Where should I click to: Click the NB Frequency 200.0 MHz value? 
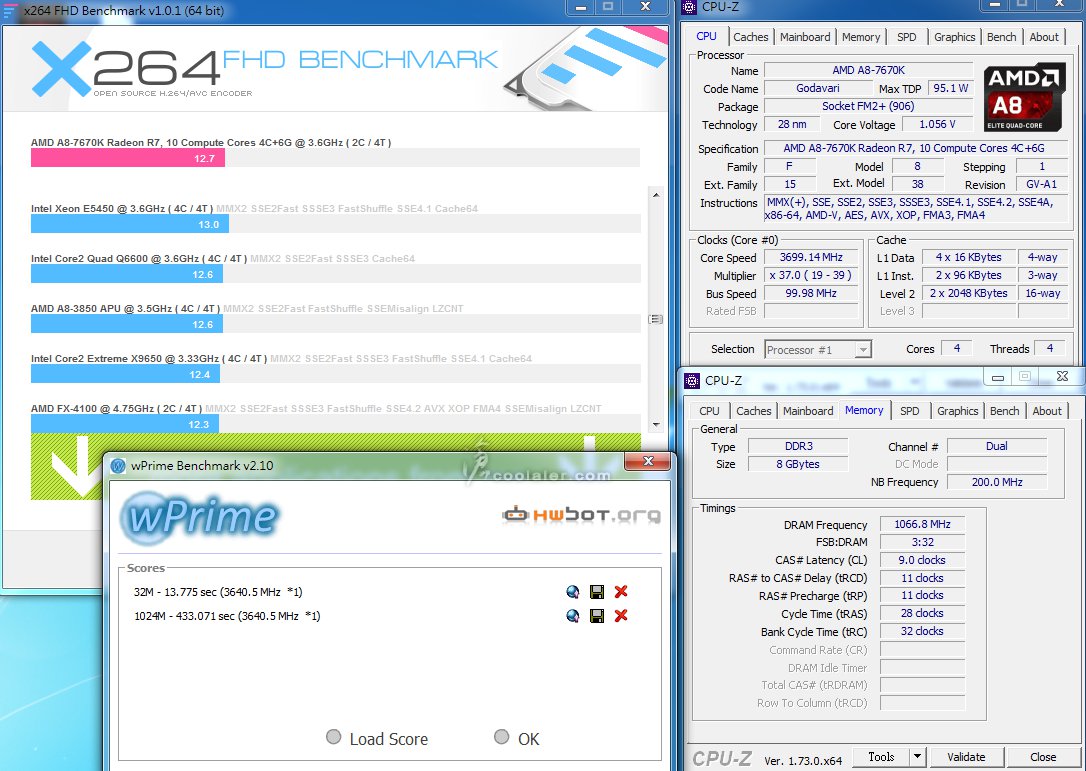(997, 482)
